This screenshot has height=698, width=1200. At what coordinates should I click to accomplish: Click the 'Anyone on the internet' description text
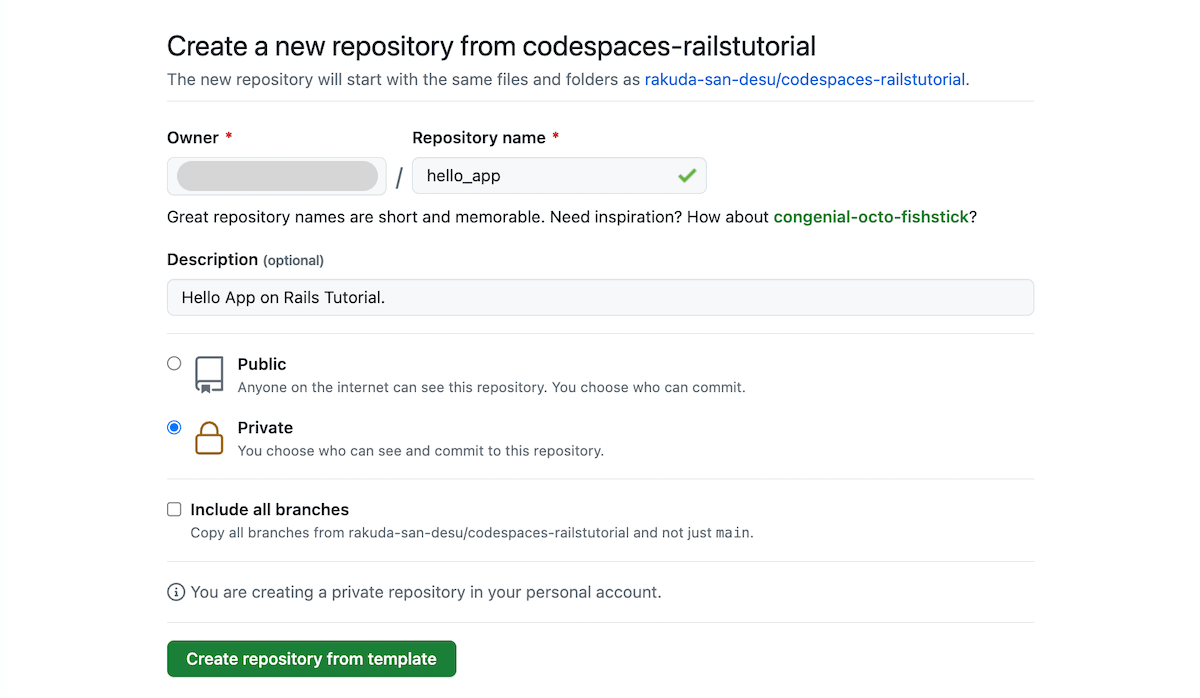[491, 387]
